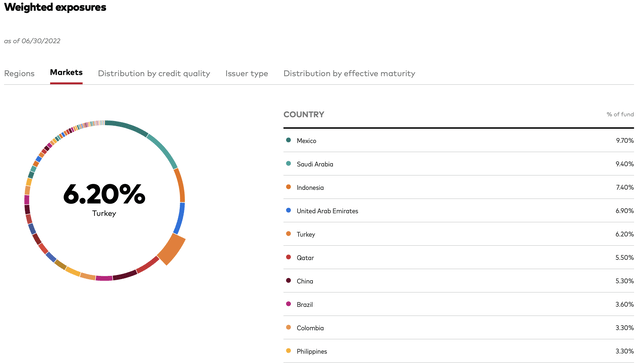Click the Turkey label inside donut chart

[104, 213]
